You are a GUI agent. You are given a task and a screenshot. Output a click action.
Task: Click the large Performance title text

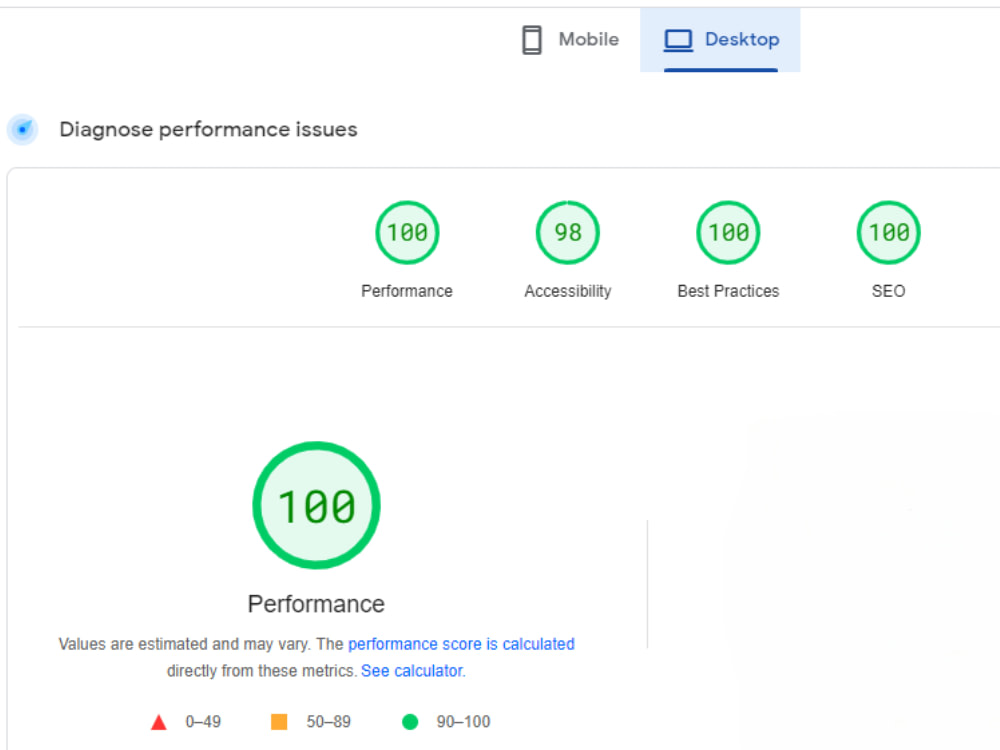click(316, 604)
